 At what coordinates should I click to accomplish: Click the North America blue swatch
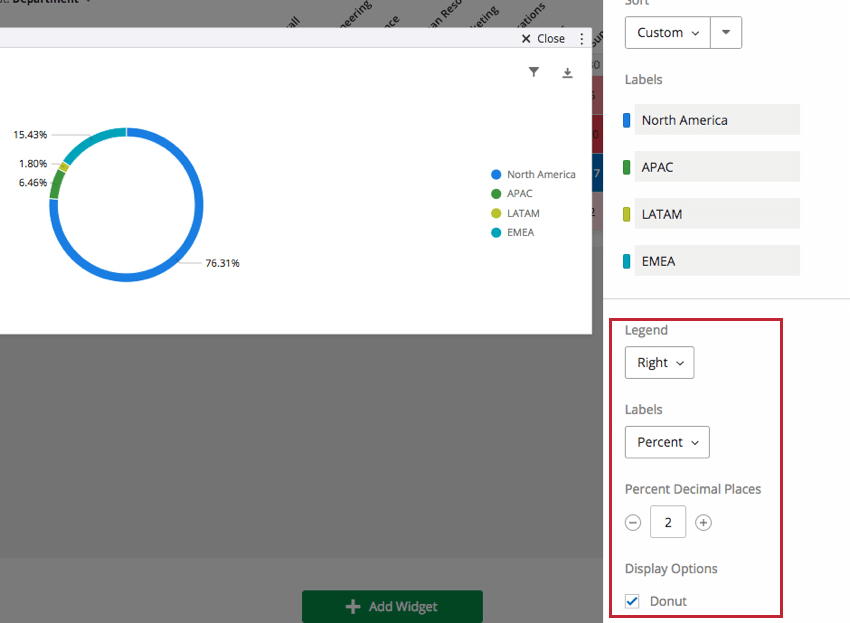pyautogui.click(x=628, y=119)
